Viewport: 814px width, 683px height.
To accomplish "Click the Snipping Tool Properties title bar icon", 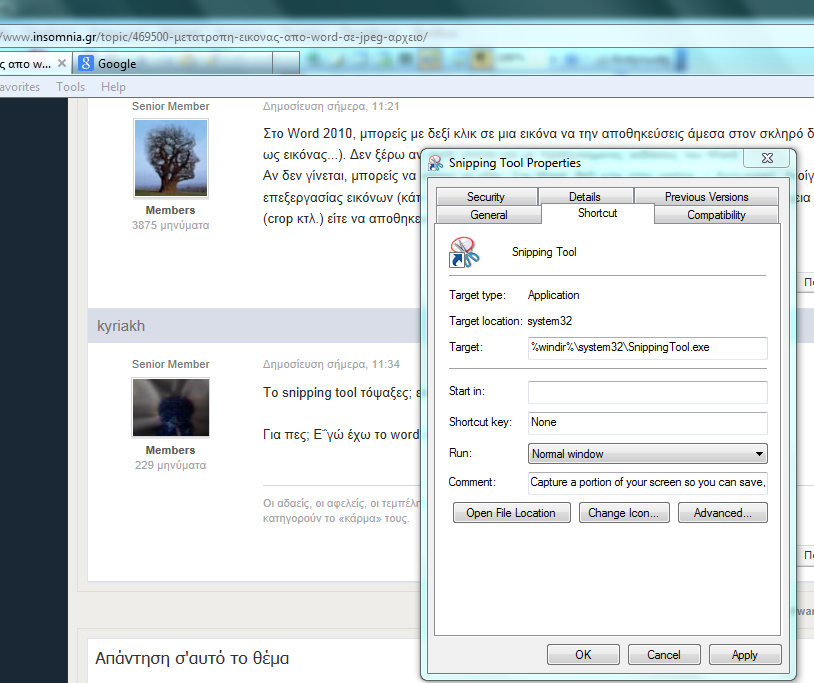I will tap(436, 163).
